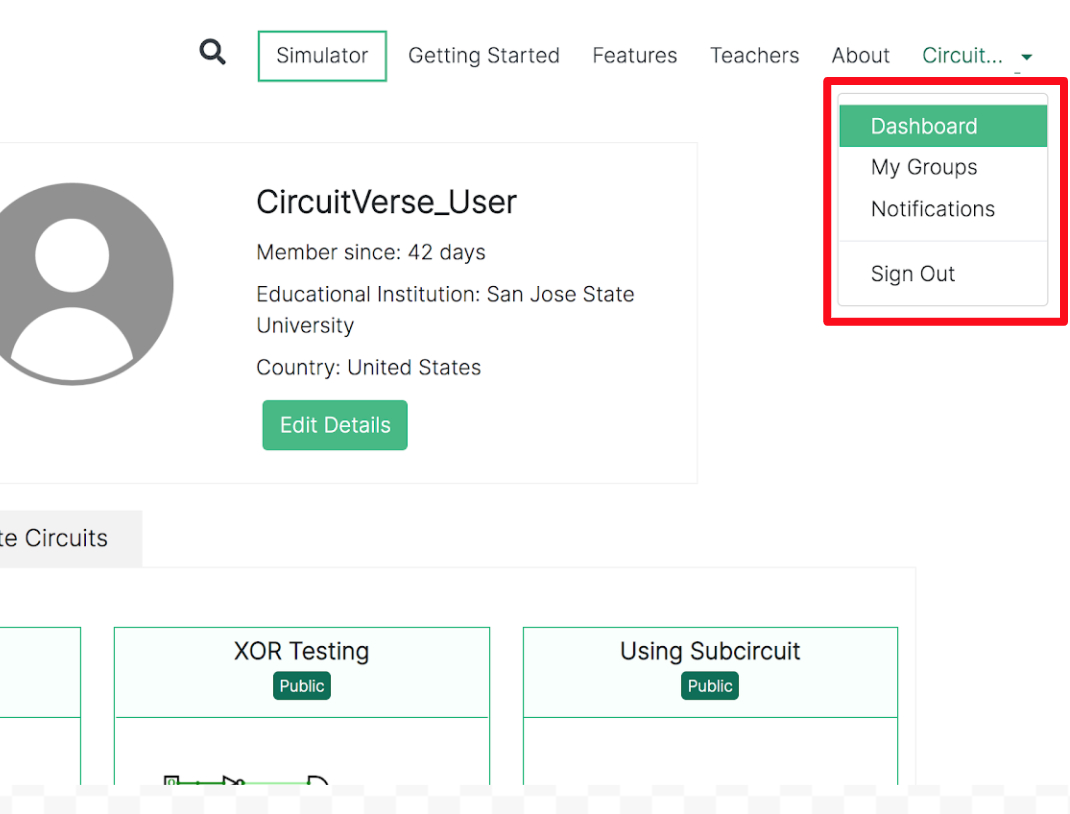Choose My Groups from the dropdown
Viewport: 1070px width, 814px height.
pyautogui.click(x=924, y=167)
